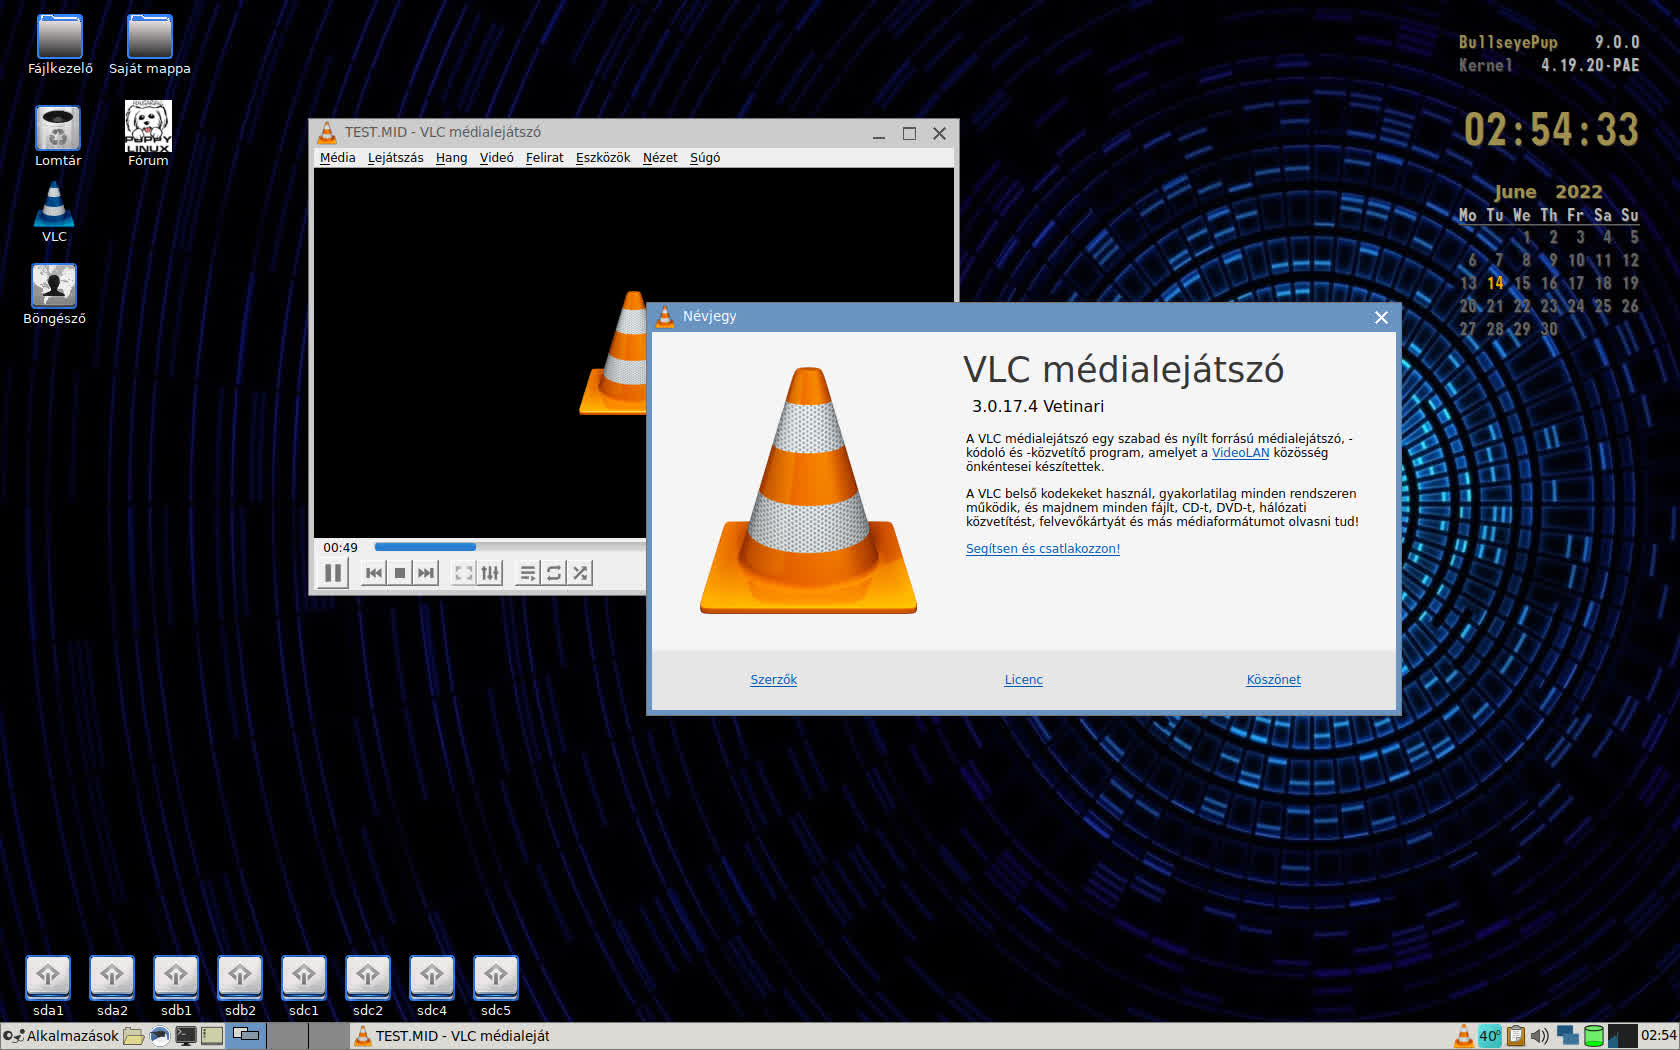Screen dimensions: 1680x1050
Task: Seek on the VLC playback progress bar
Action: (510, 547)
